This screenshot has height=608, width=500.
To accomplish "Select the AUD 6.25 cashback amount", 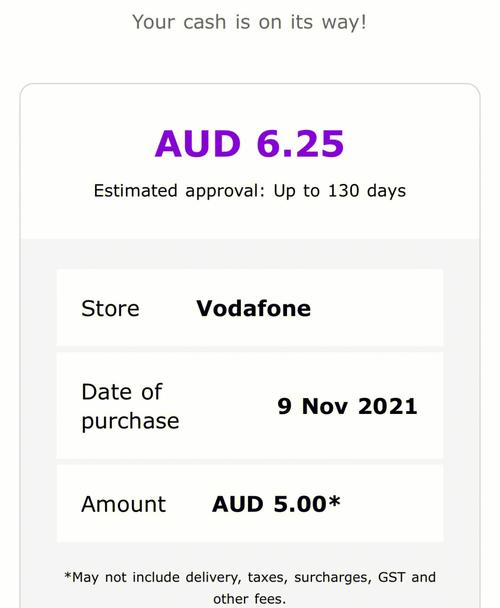I will pyautogui.click(x=249, y=144).
